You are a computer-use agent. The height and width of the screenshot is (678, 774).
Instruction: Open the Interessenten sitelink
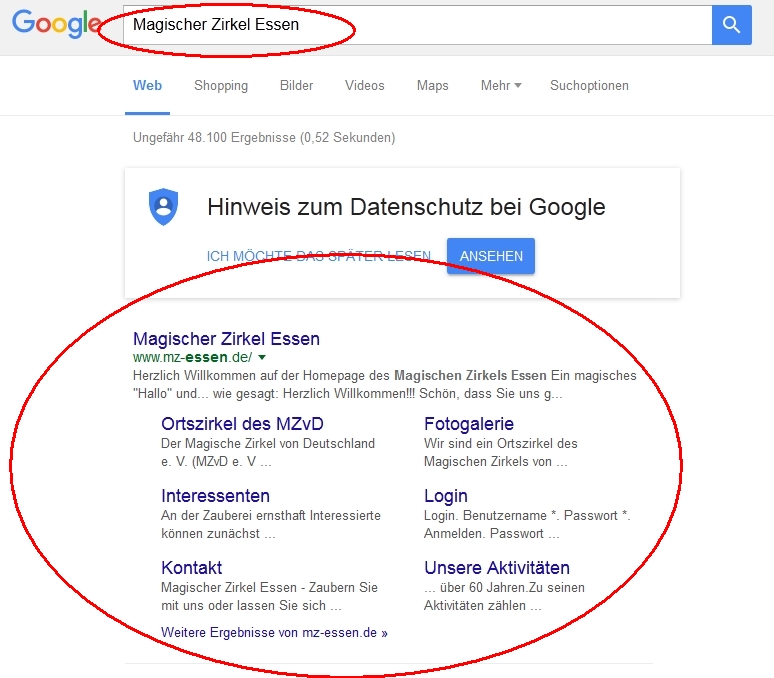click(x=215, y=495)
